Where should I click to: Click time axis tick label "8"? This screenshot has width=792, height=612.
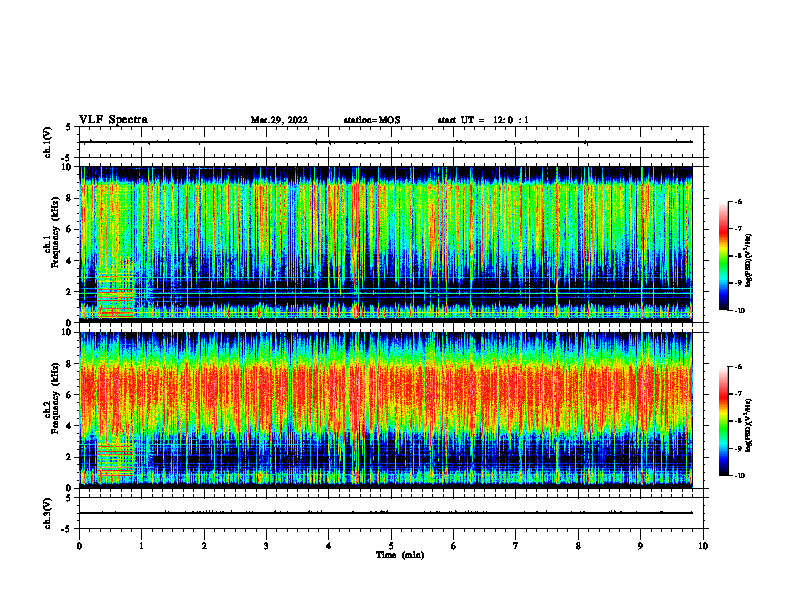(x=578, y=546)
